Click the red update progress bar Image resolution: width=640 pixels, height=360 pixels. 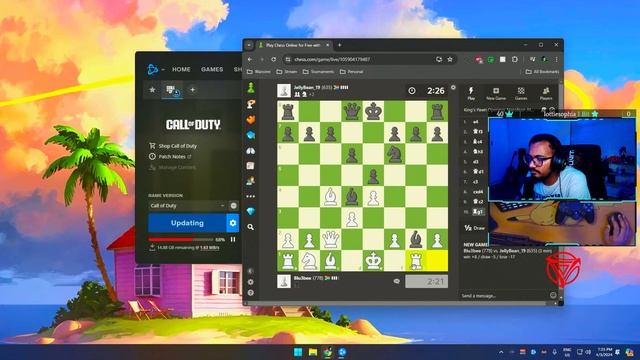pos(181,239)
